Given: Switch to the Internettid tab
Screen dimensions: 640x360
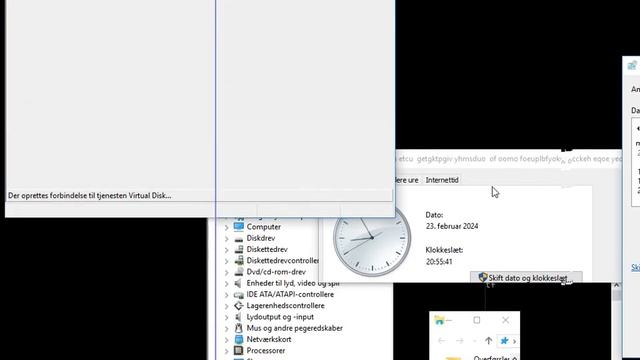Looking at the screenshot, I should click(x=442, y=180).
